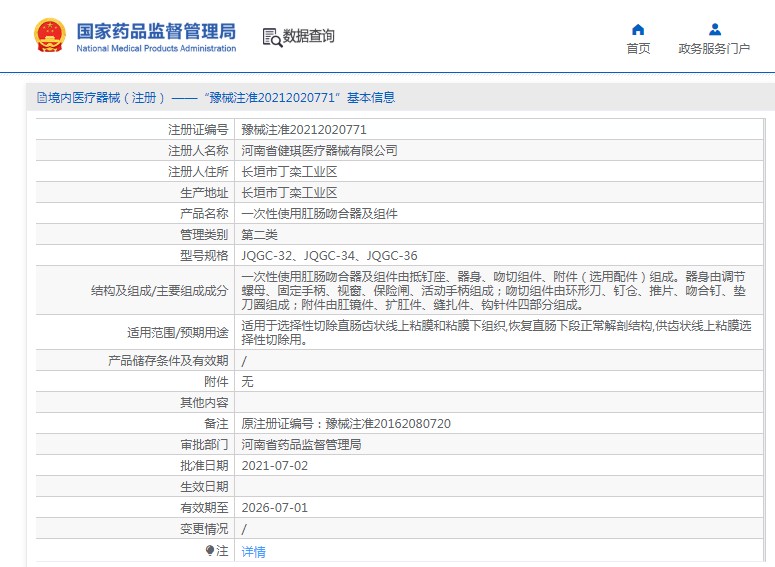Click National Medical Products Administration text
Image resolution: width=775 pixels, height=567 pixels.
(x=156, y=48)
